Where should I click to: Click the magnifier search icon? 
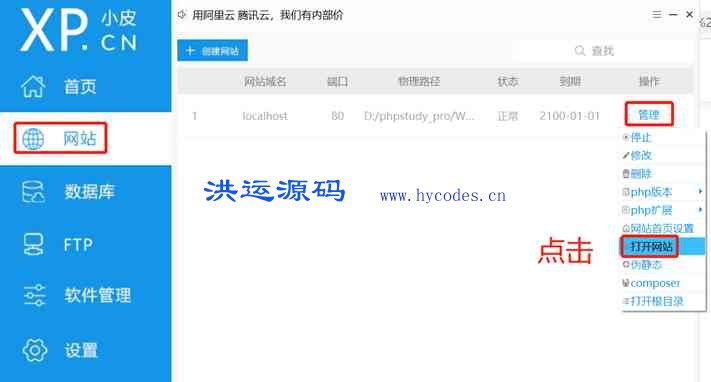click(x=580, y=50)
